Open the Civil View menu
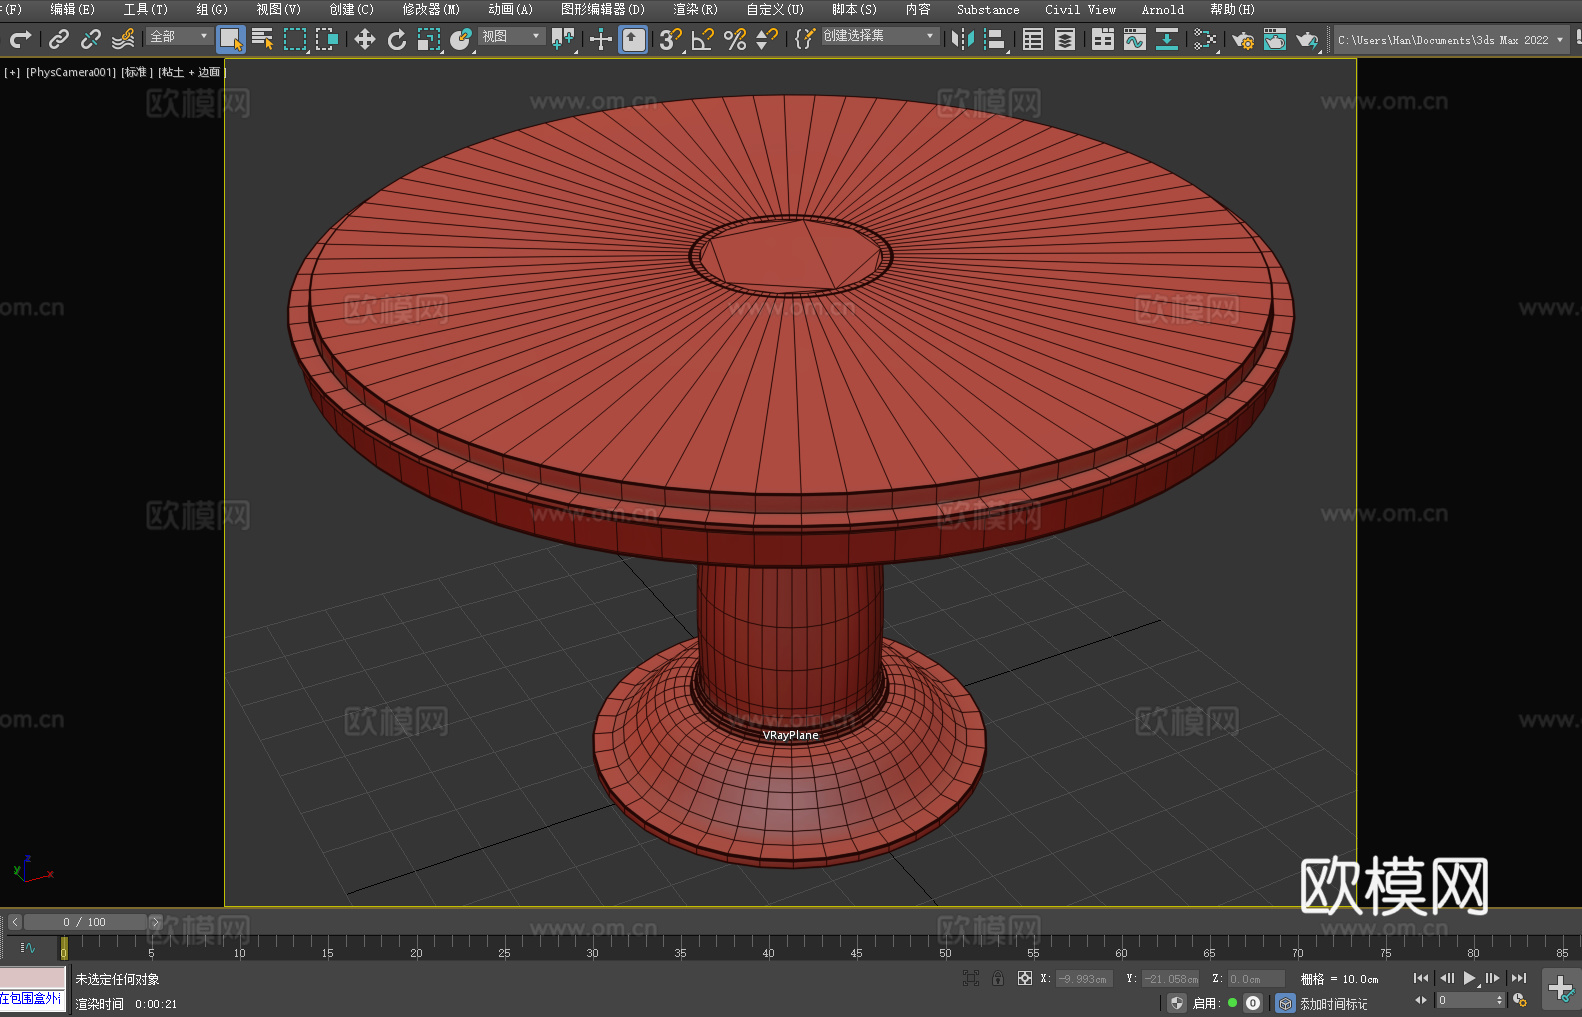Image resolution: width=1582 pixels, height=1017 pixels. click(1080, 9)
